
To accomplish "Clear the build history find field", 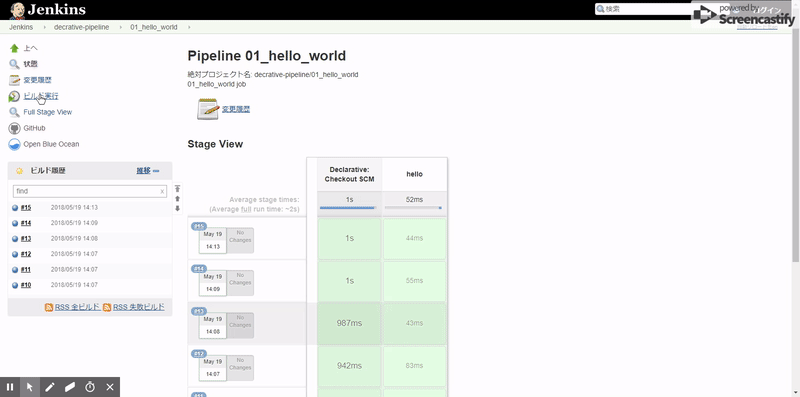I will (162, 191).
